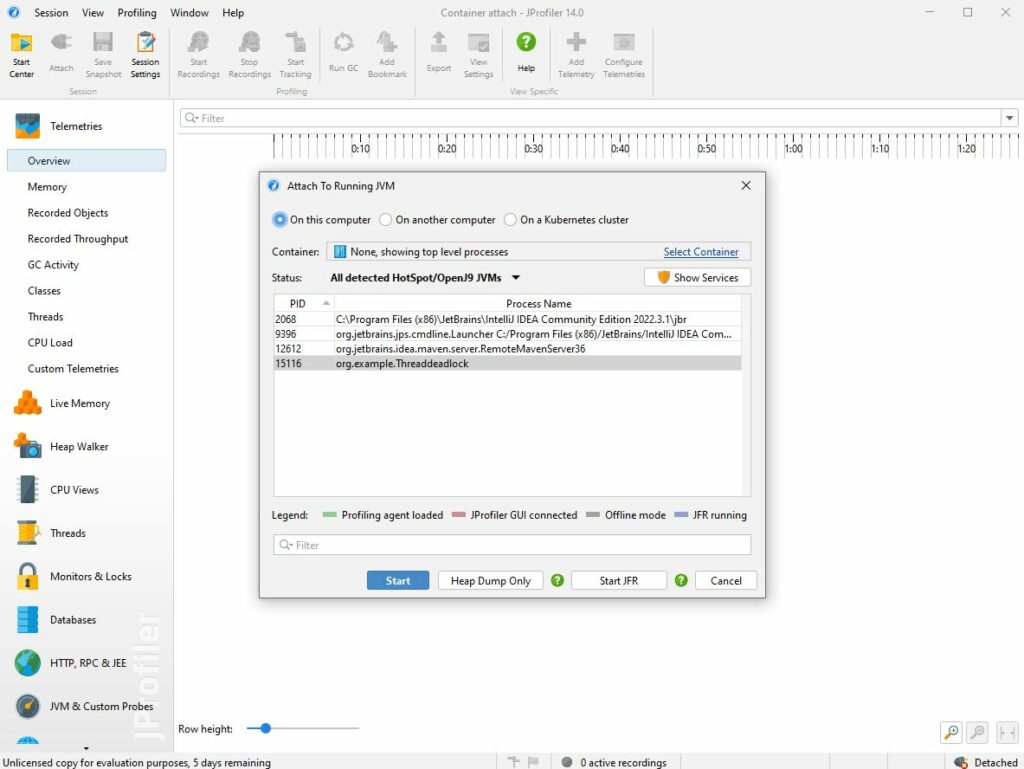The width and height of the screenshot is (1024, 769).
Task: Open the HTTP, RPC & JEE section
Action: 87,663
